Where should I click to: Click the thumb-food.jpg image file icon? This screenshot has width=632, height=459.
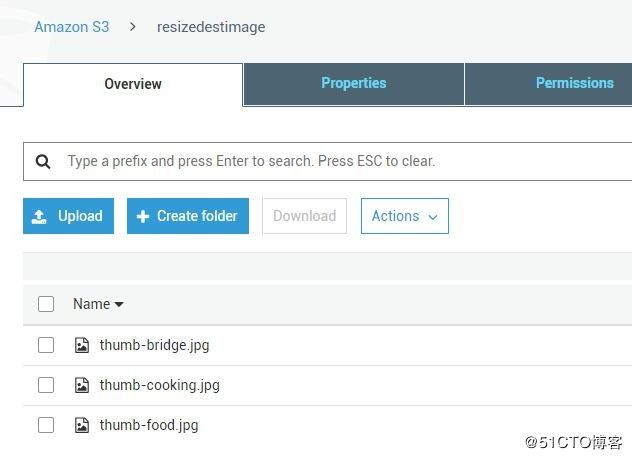tap(82, 425)
